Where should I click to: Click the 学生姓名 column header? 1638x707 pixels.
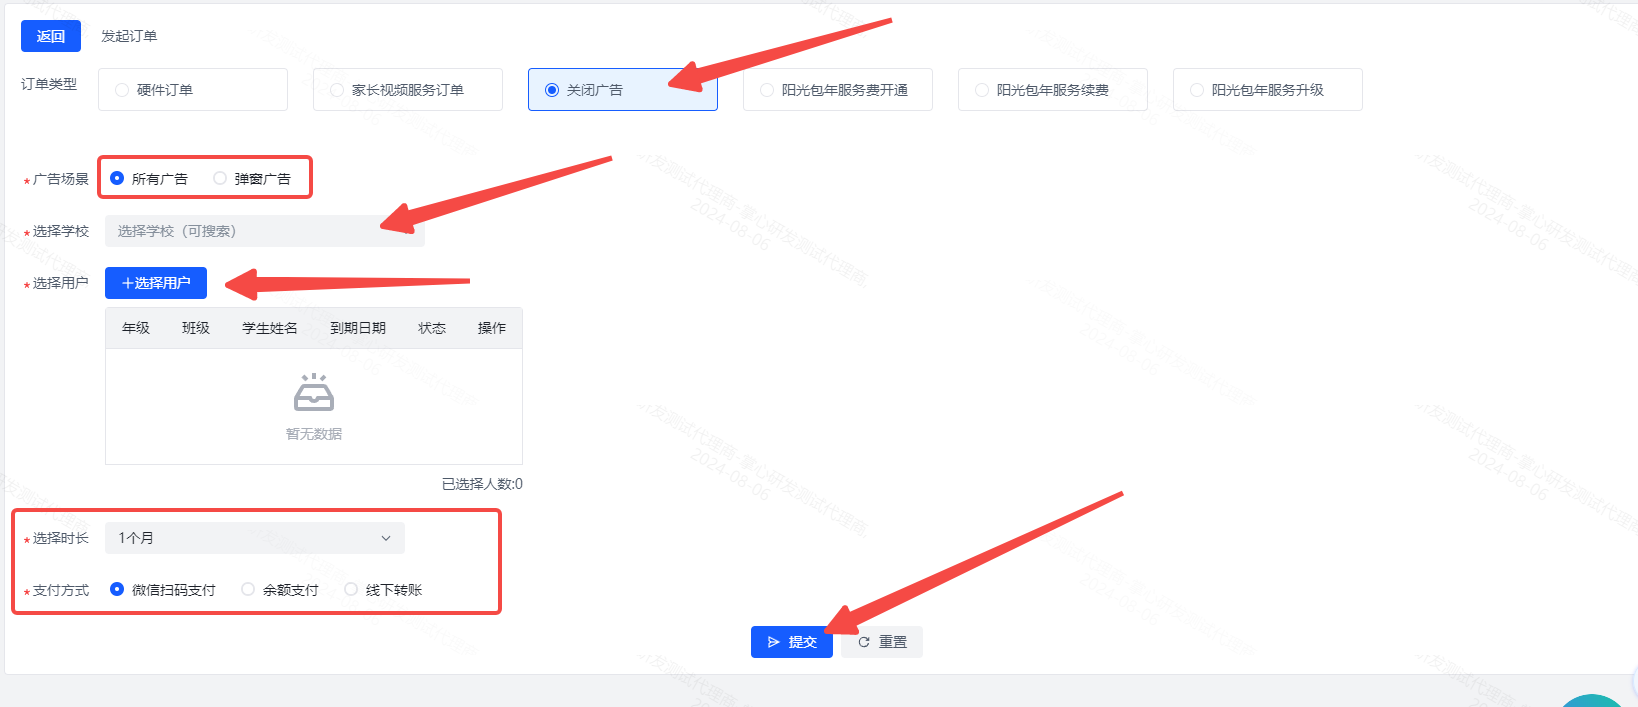click(270, 328)
